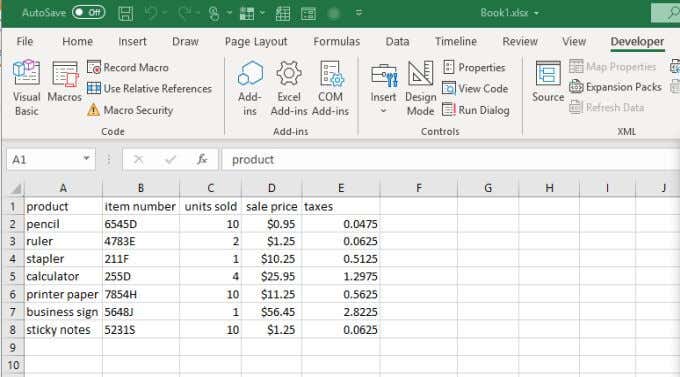Select cell containing 'sticky notes'
This screenshot has height=377, width=680.
pos(63,330)
